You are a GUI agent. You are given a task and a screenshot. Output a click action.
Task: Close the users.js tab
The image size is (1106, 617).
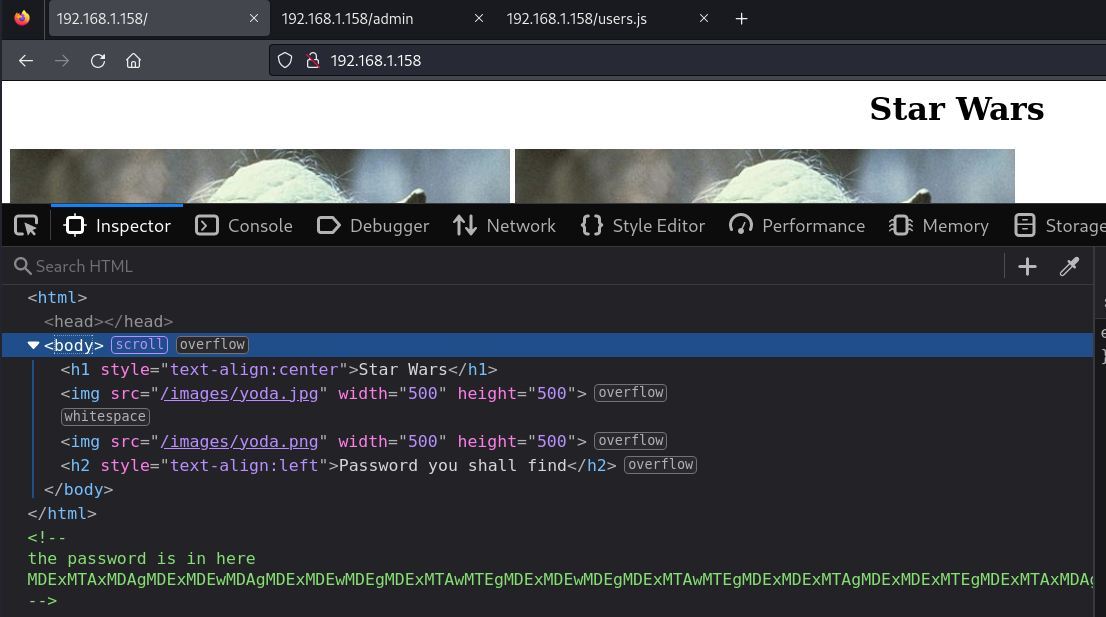tap(704, 18)
